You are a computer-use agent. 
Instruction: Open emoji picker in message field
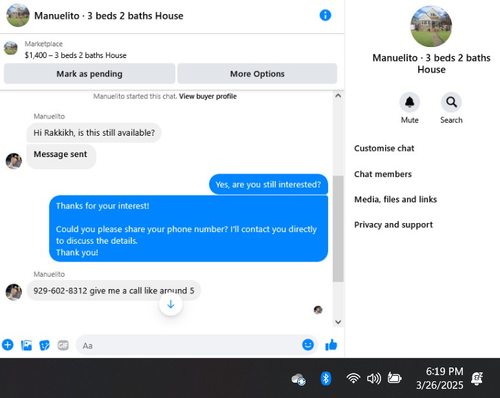308,345
